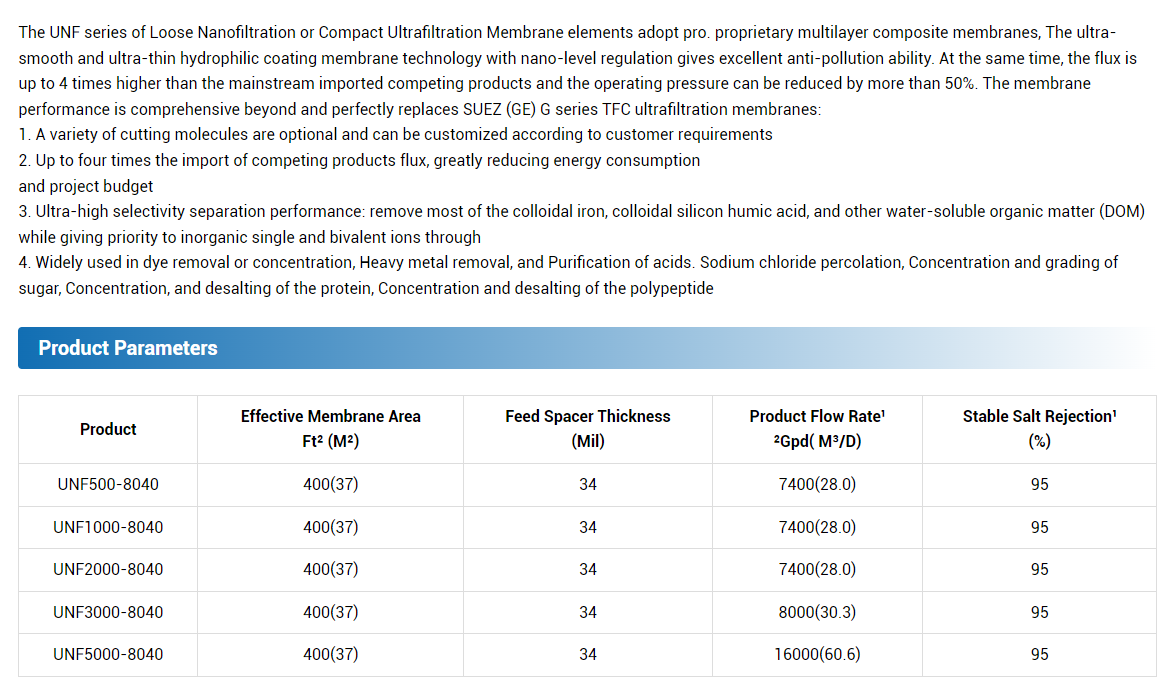Viewport: 1176px width, 692px height.
Task: Click the Product column header
Action: (x=108, y=430)
